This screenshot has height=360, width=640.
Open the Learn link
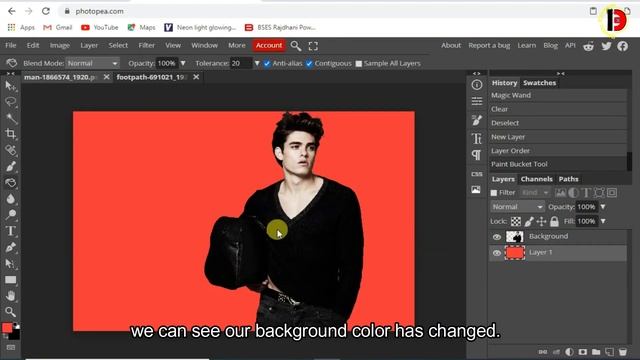(527, 45)
